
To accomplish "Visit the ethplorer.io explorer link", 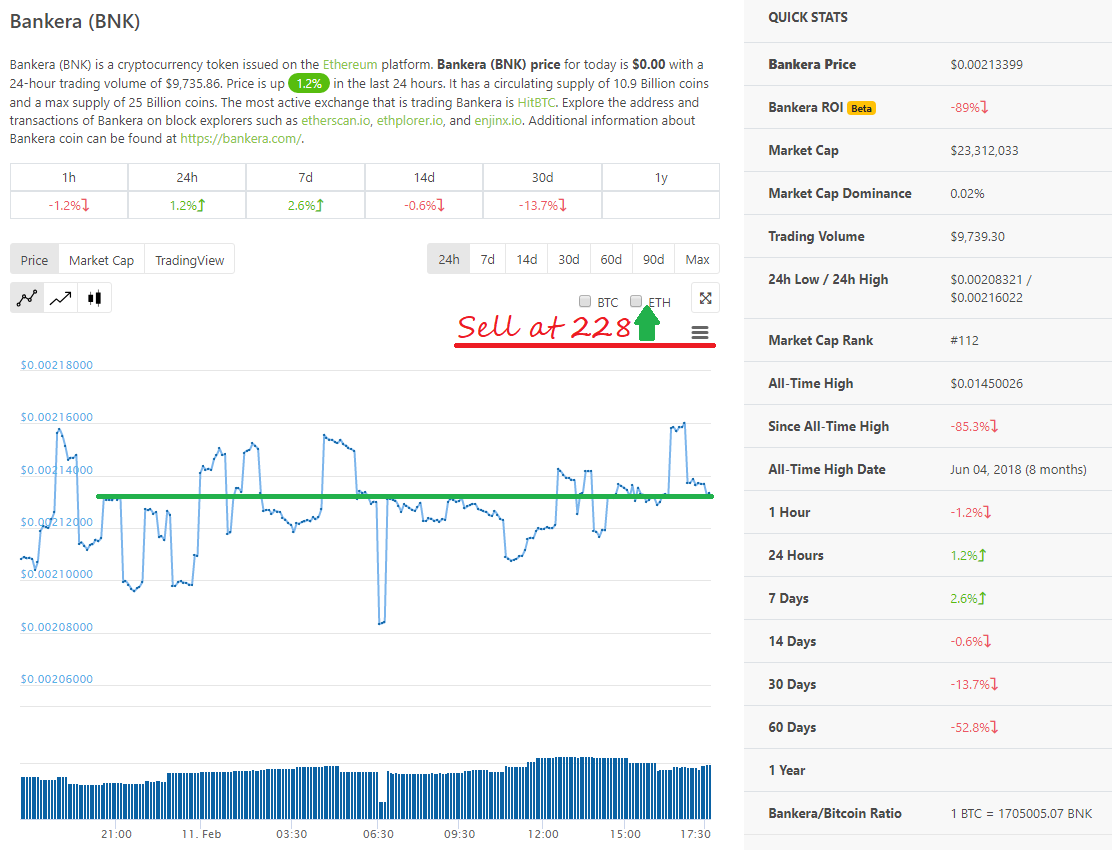I will (x=410, y=121).
